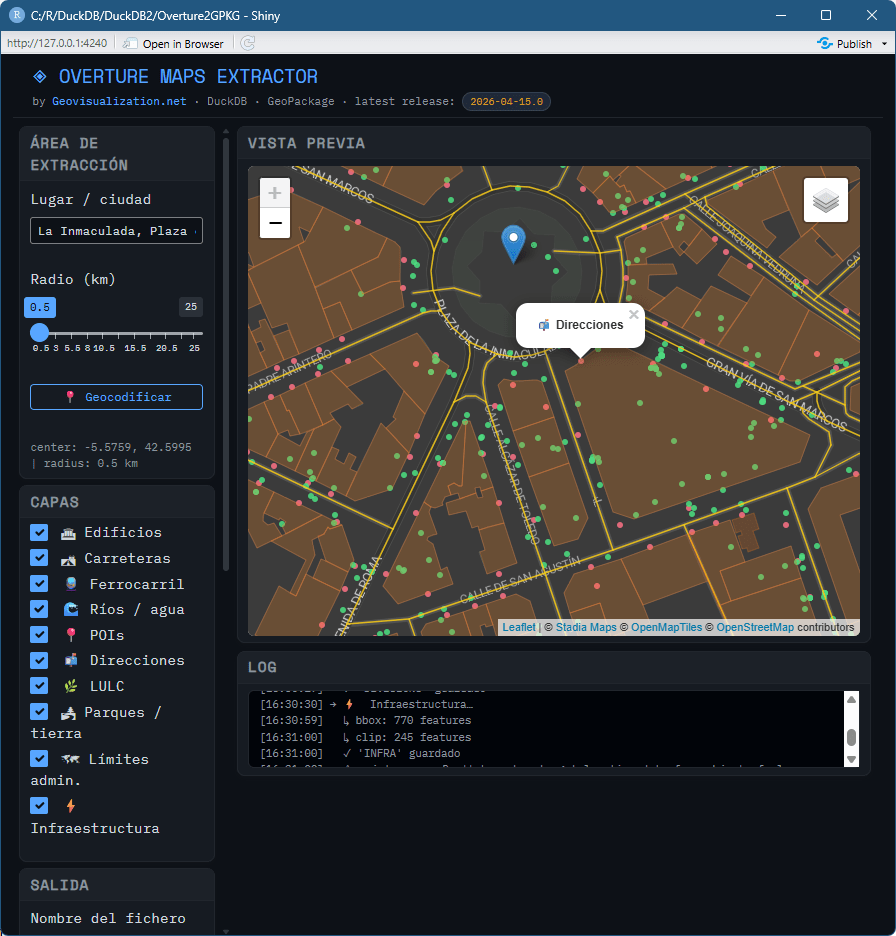This screenshot has width=896, height=936.
Task: Zoom out on the map preview
Action: pos(275,223)
